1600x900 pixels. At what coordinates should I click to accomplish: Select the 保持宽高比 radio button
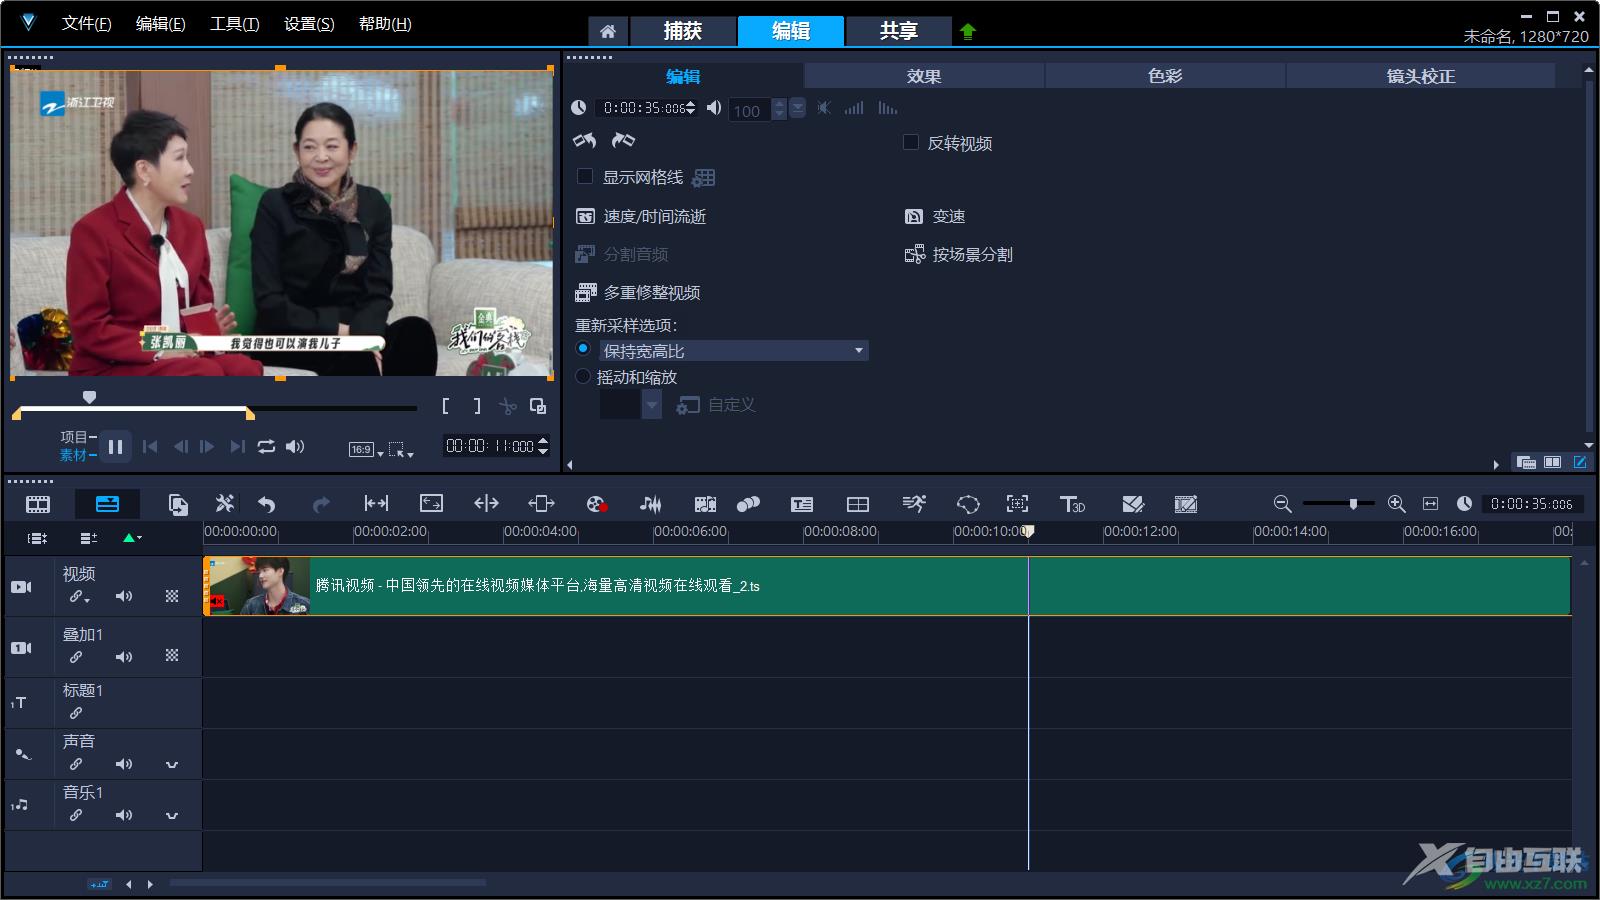pos(583,349)
